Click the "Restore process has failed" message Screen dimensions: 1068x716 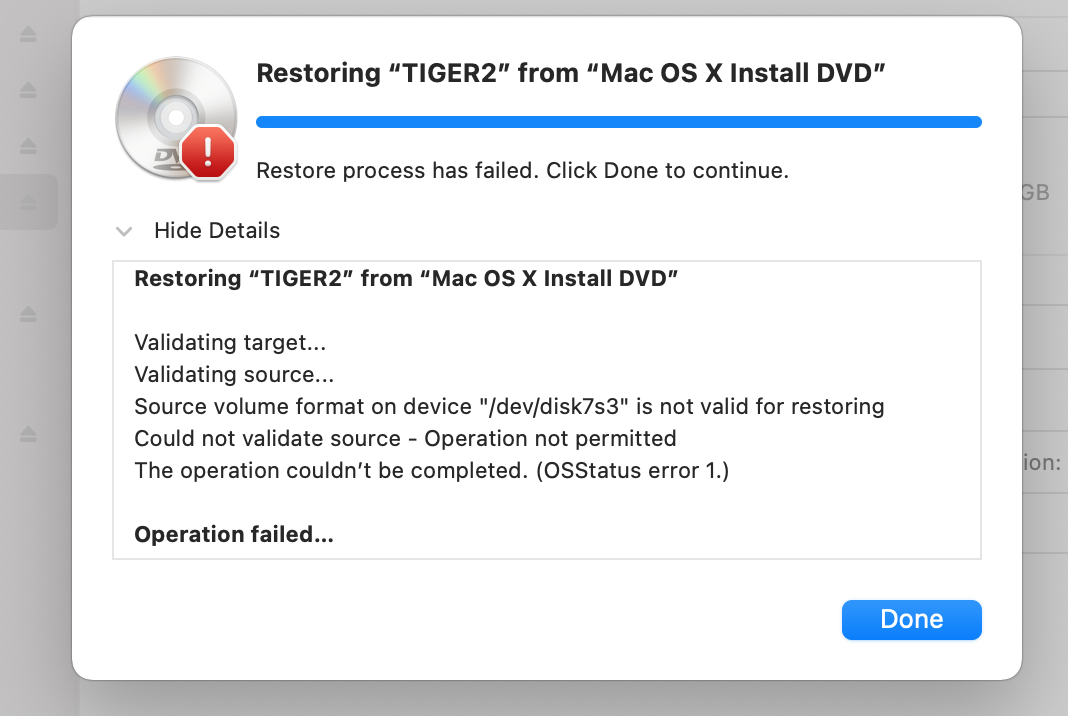click(522, 170)
